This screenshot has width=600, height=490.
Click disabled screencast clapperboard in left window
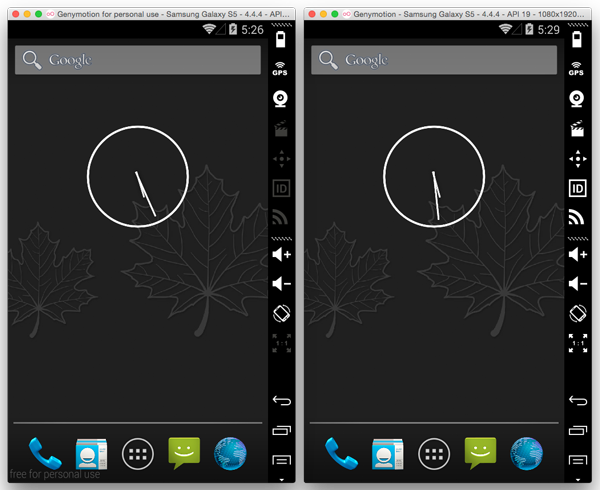tap(281, 129)
